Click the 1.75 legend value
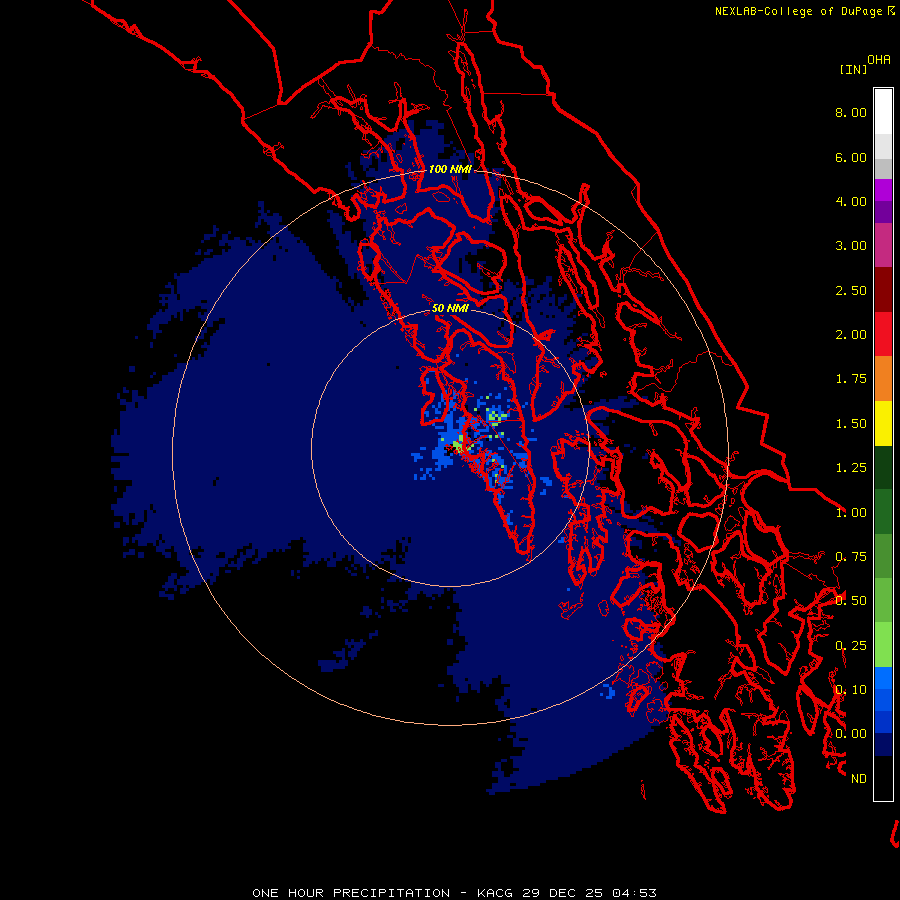Viewport: 900px width, 900px height. coord(851,379)
